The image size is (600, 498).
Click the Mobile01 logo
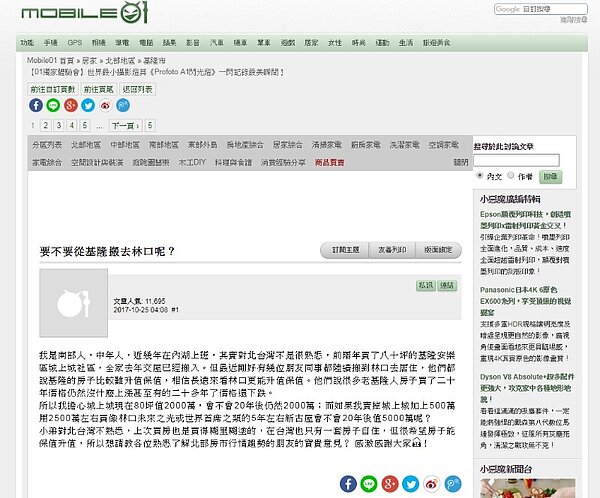pos(85,13)
